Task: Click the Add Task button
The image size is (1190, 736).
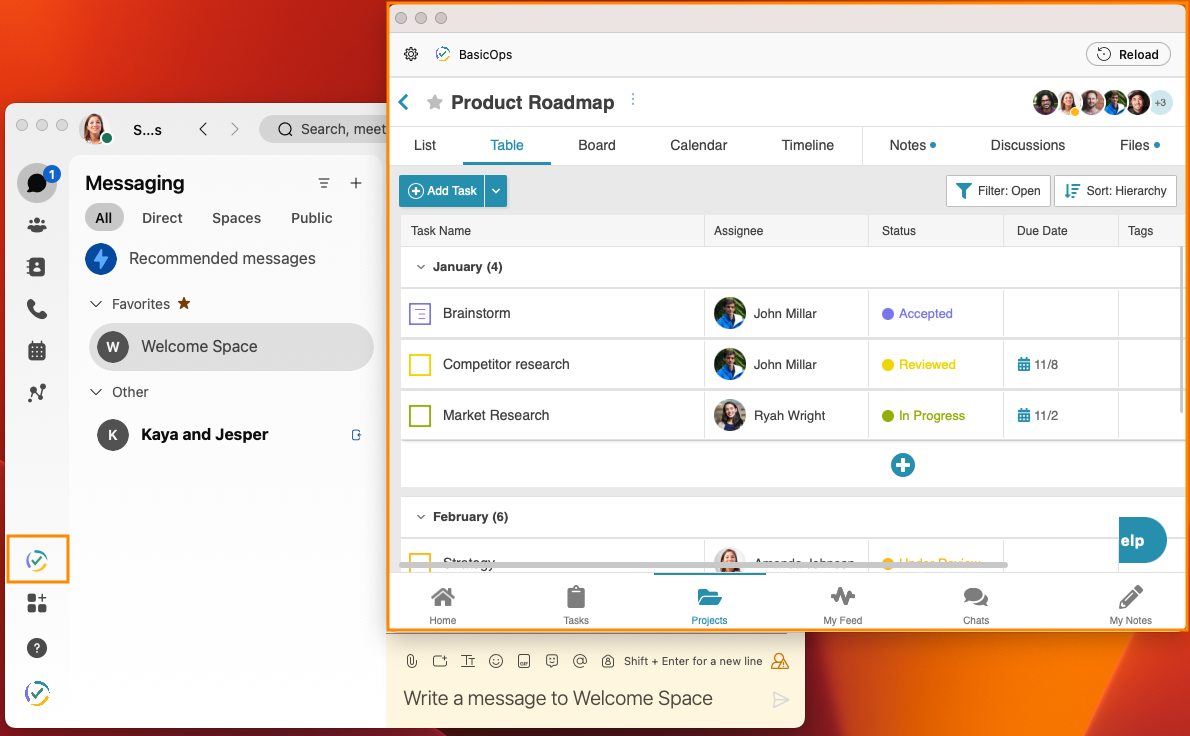Action: pos(442,191)
